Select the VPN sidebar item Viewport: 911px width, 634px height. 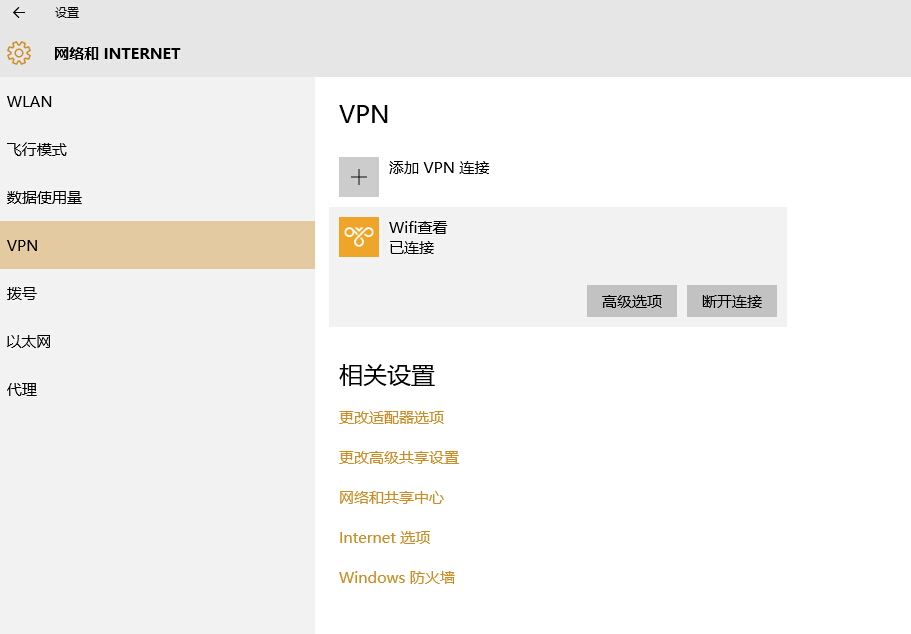point(157,245)
